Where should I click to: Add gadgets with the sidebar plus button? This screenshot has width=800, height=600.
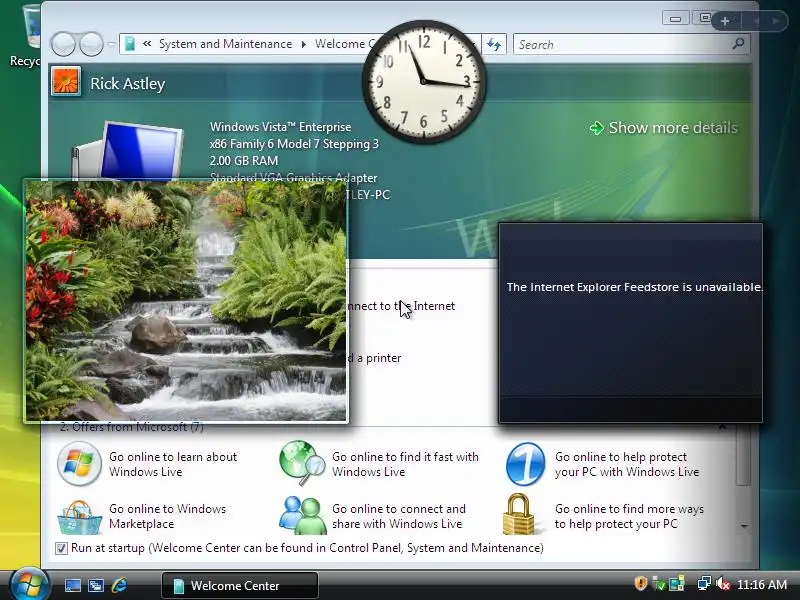click(x=724, y=21)
